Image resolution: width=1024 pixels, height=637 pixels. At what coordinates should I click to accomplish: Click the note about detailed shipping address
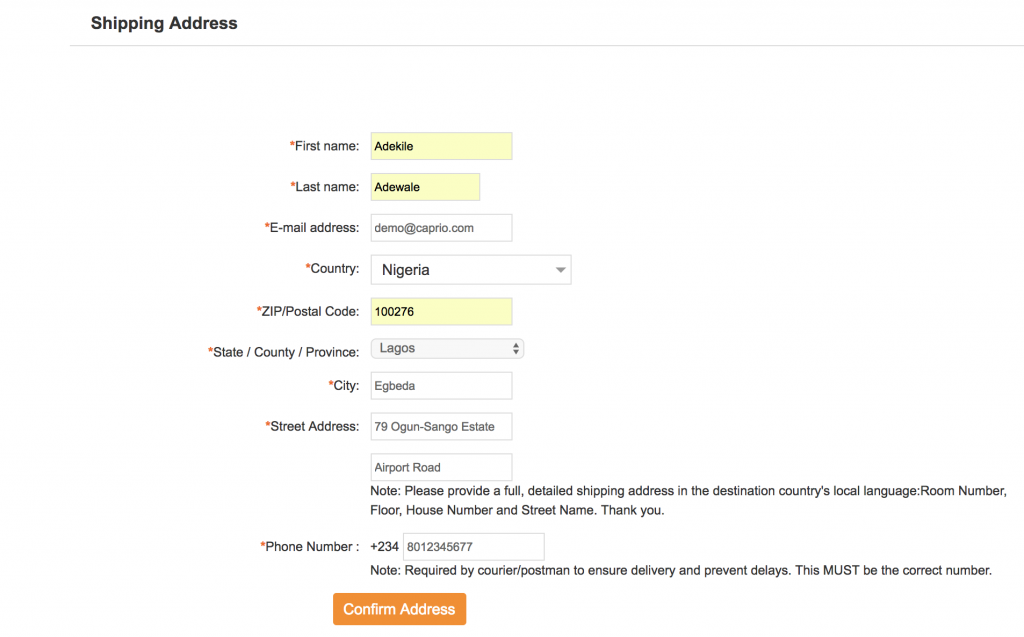(x=688, y=500)
